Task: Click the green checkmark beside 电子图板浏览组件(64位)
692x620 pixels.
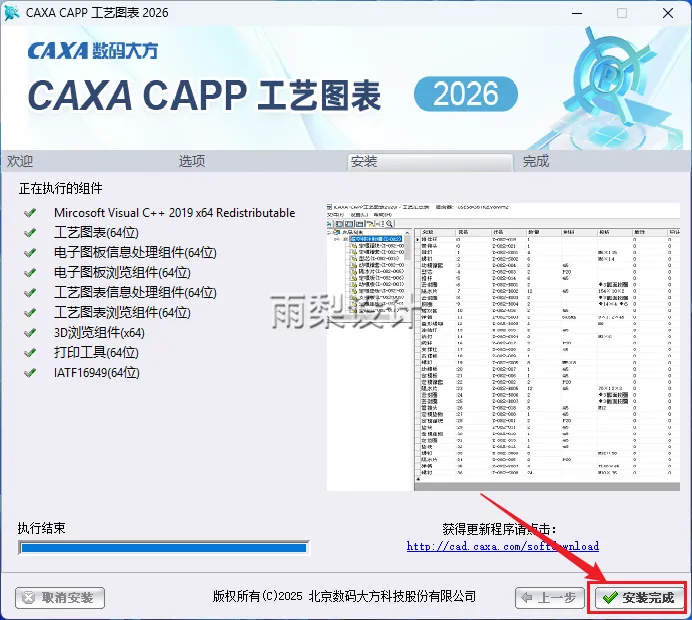Action: coord(30,273)
